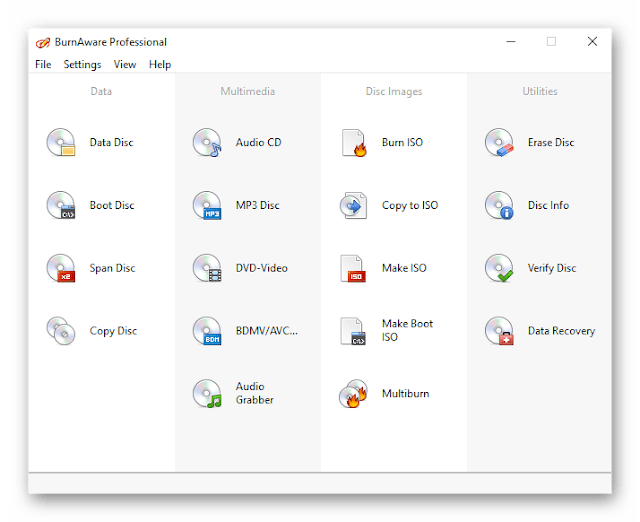The width and height of the screenshot is (640, 522).
Task: Click the Copy Disc label
Action: [x=113, y=331]
